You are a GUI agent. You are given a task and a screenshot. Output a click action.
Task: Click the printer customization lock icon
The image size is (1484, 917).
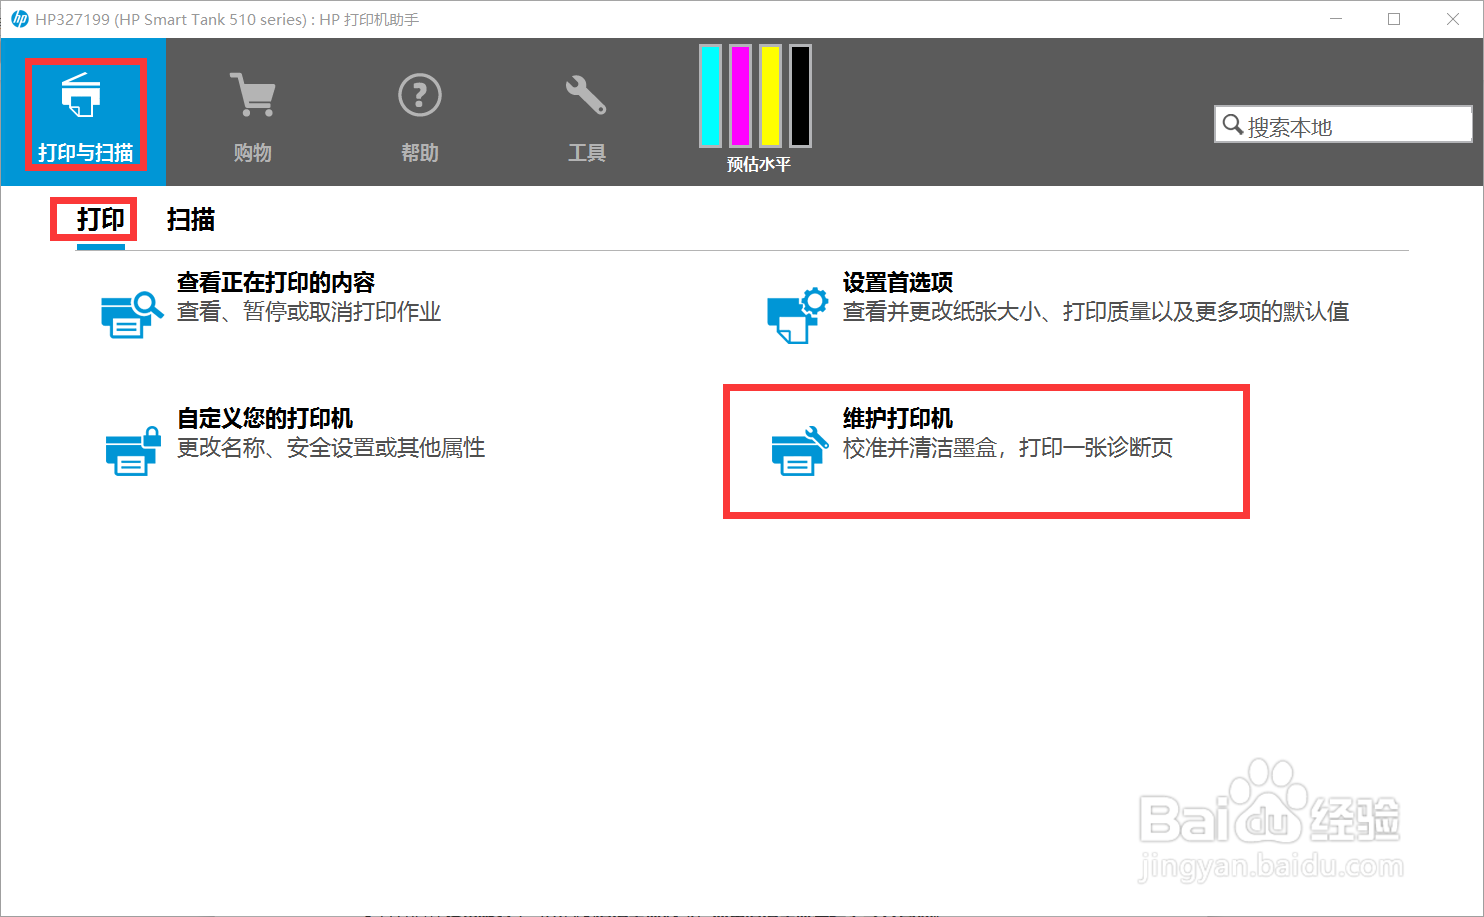[131, 450]
